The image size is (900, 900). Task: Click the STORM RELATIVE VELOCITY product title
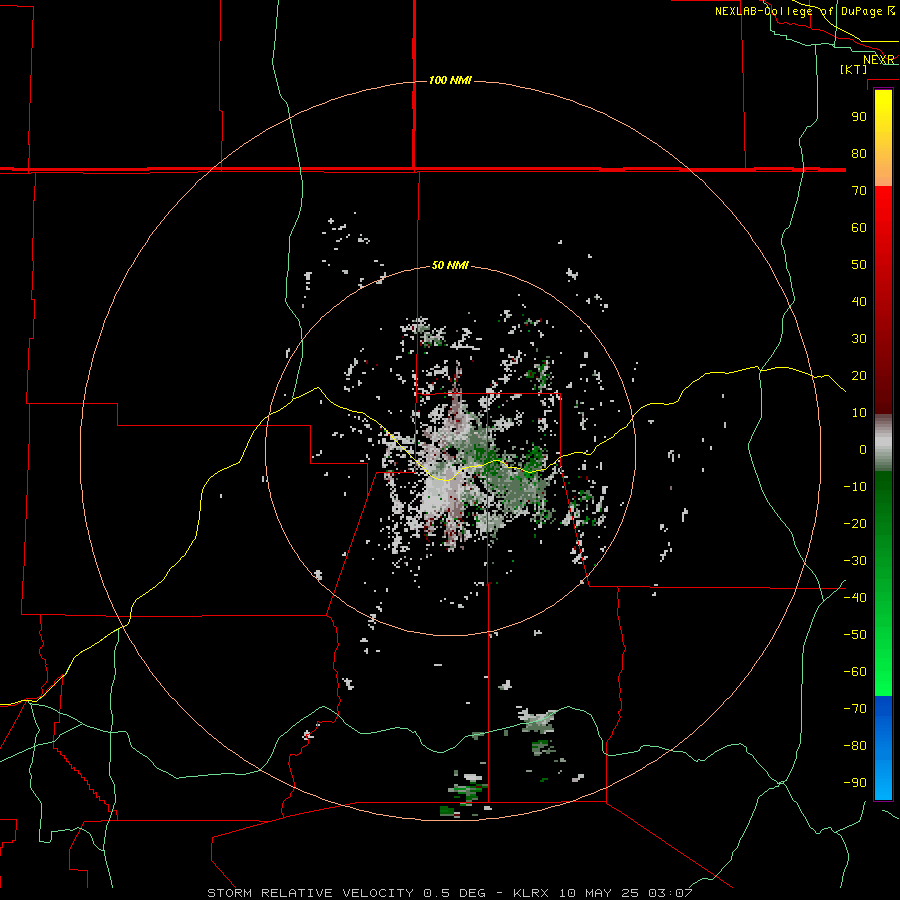(x=310, y=893)
